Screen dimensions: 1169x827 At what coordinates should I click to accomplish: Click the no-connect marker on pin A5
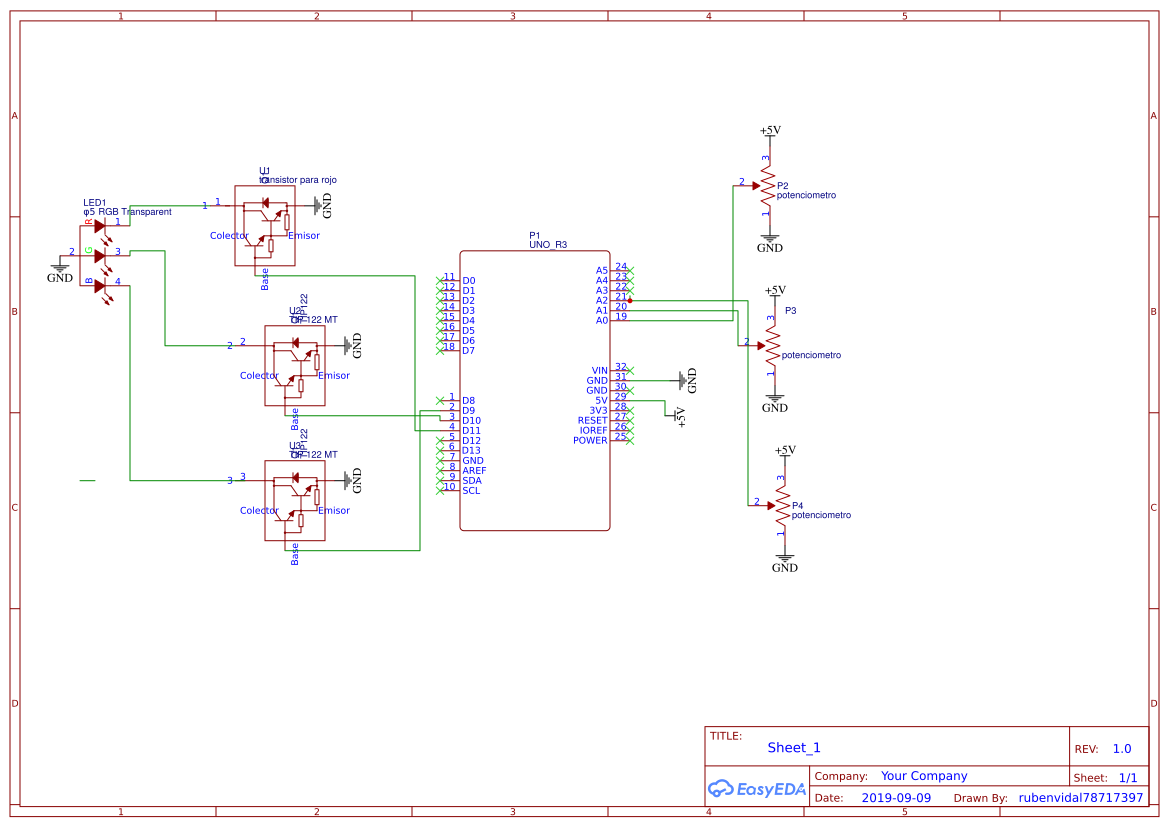pos(630,271)
